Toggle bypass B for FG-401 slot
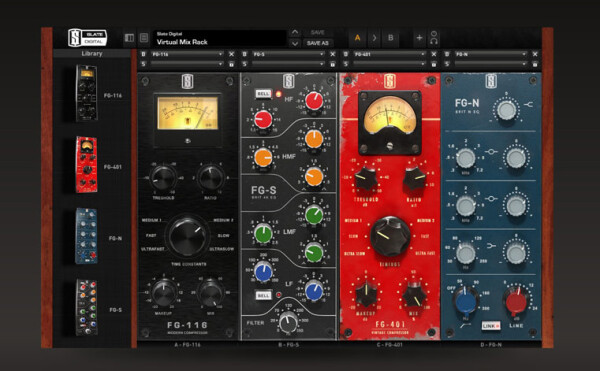 coord(346,54)
